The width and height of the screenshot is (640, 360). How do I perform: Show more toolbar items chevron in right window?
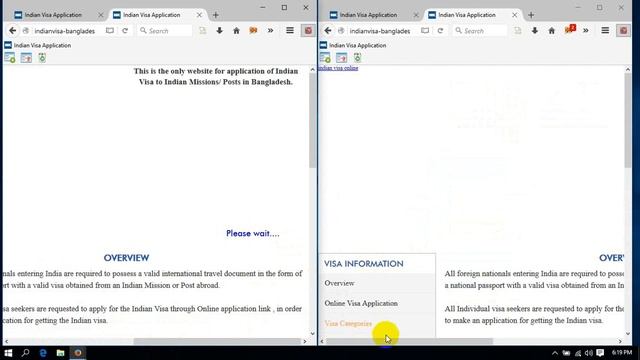point(585,31)
